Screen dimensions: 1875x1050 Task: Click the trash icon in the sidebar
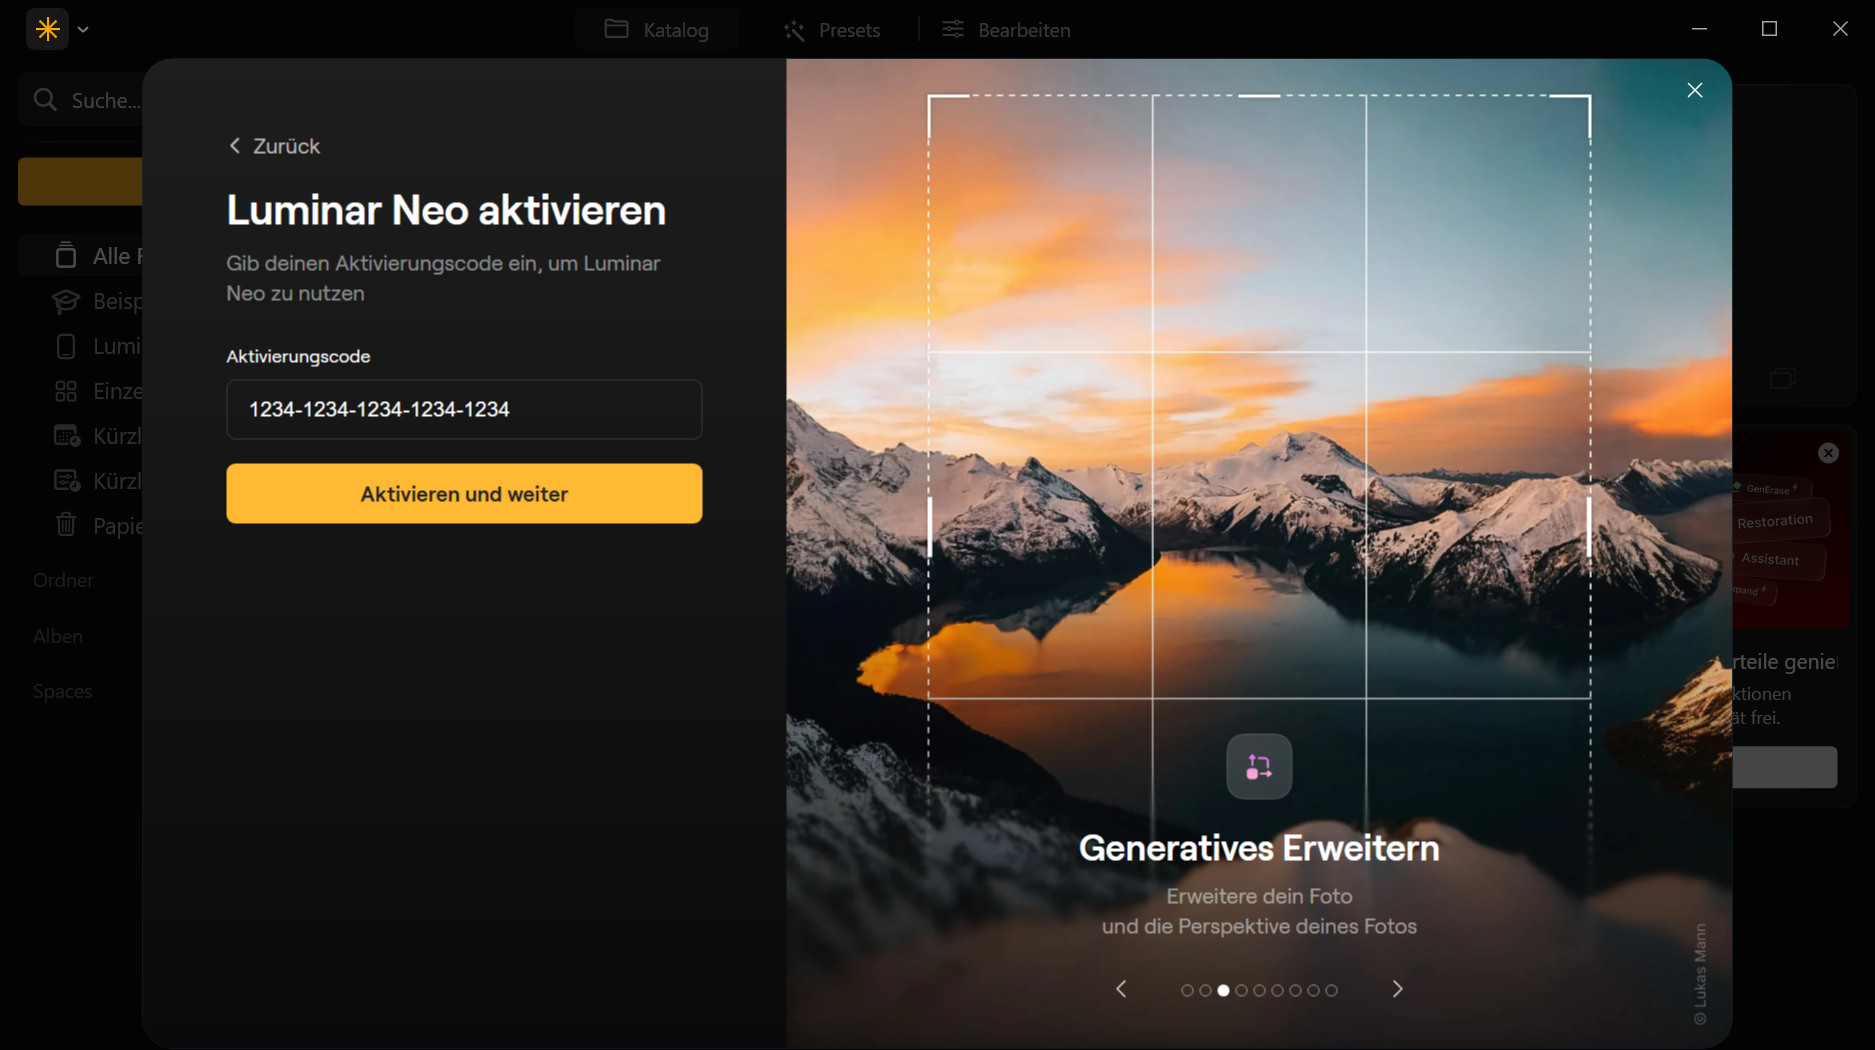(x=66, y=525)
